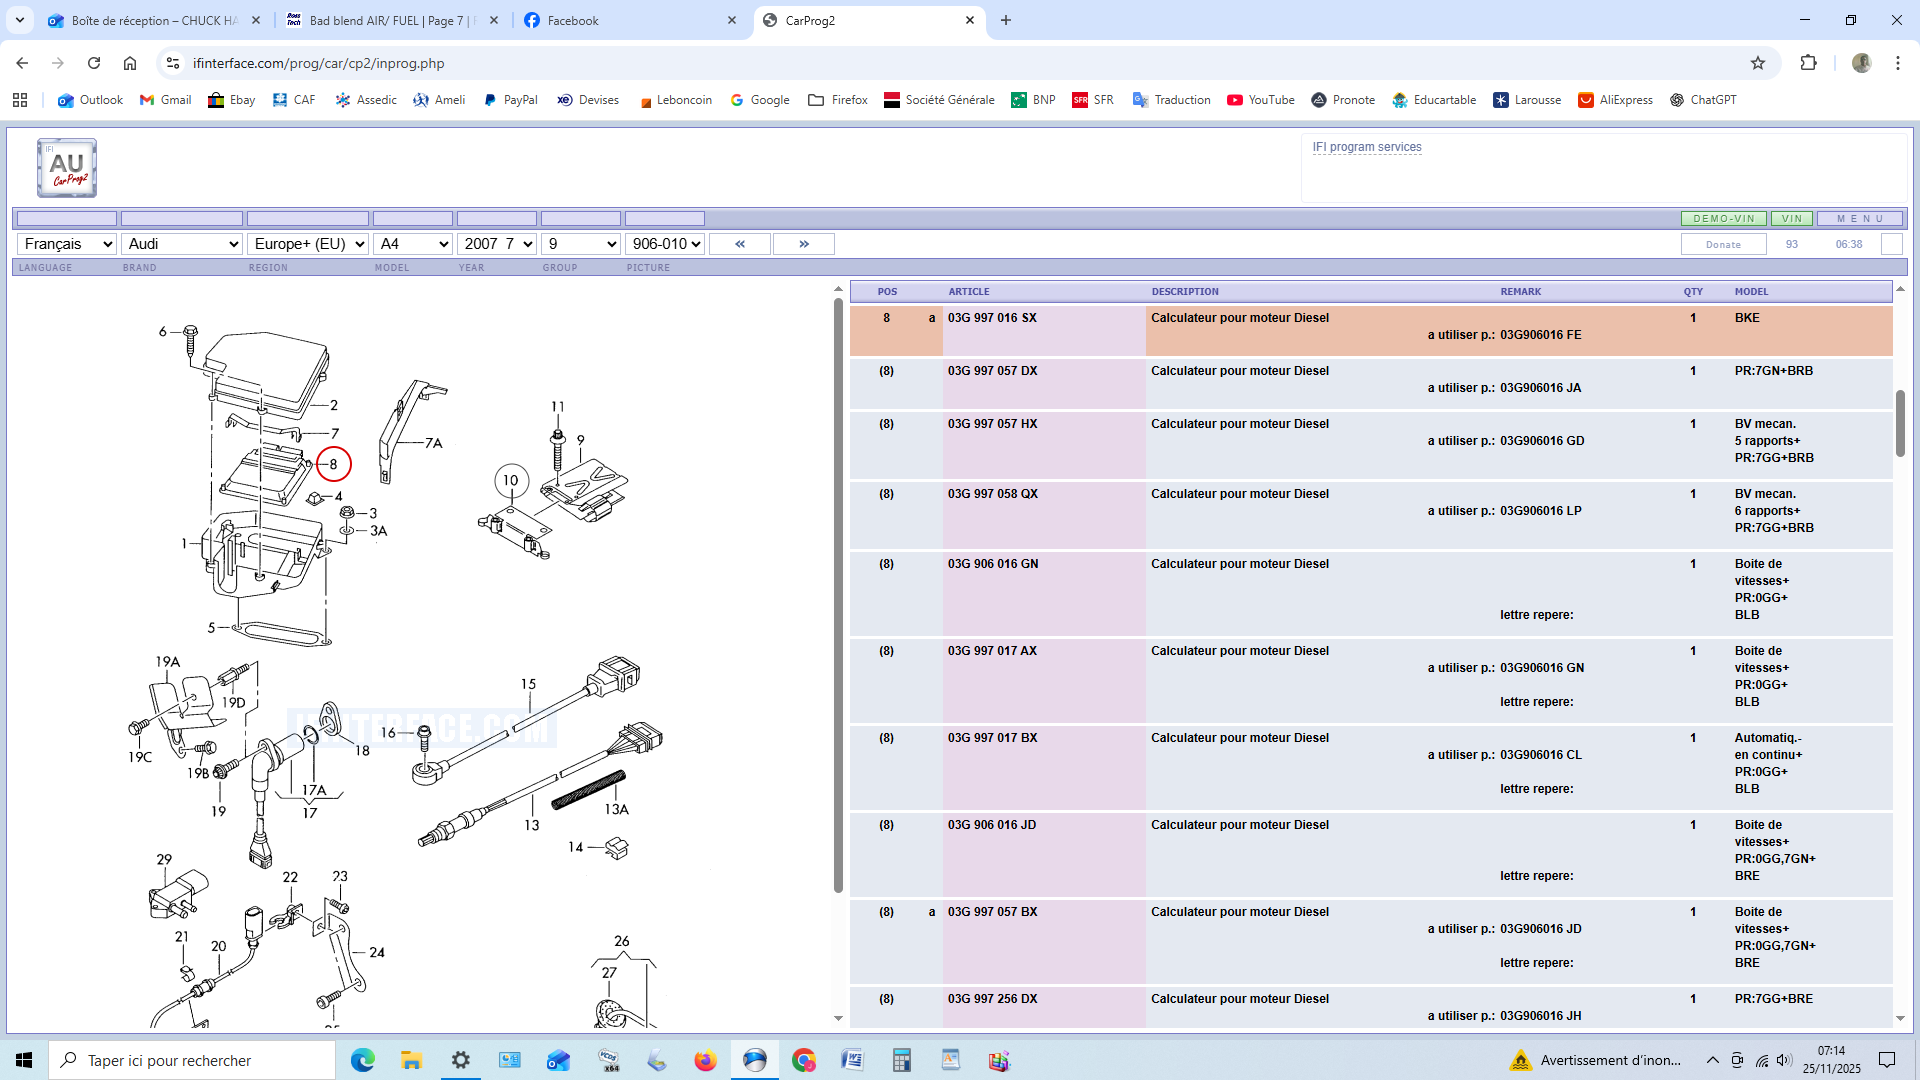1920x1080 pixels.
Task: Launch Firefox from the taskbar
Action: coord(706,1060)
